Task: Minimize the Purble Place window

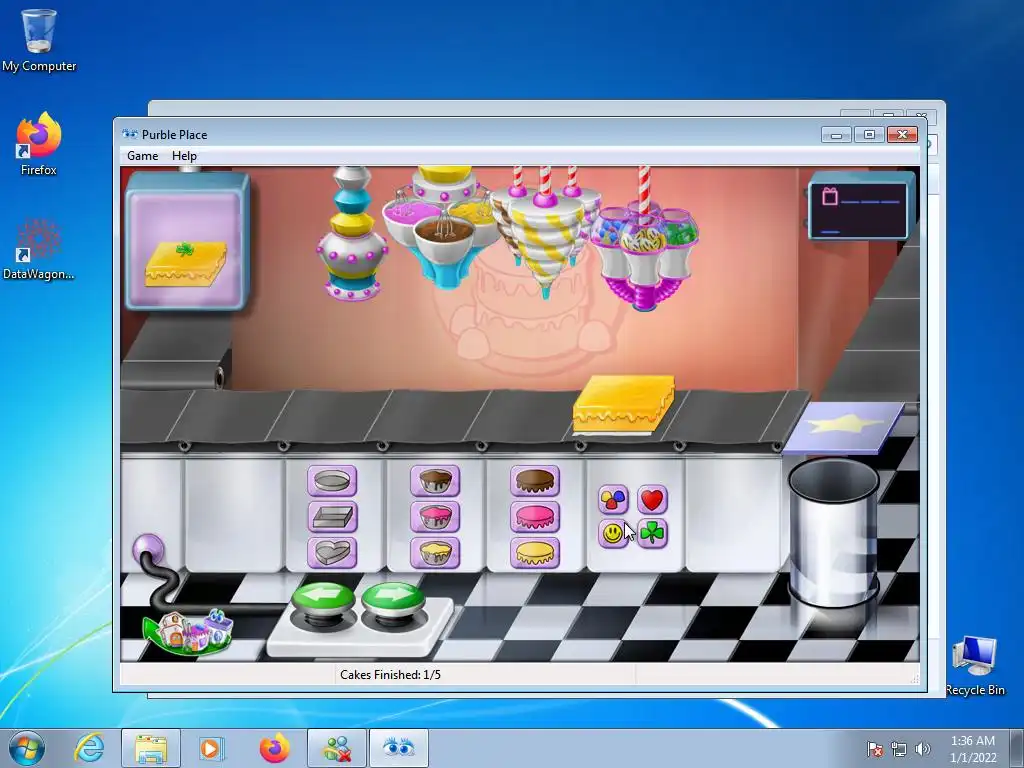Action: [x=837, y=135]
